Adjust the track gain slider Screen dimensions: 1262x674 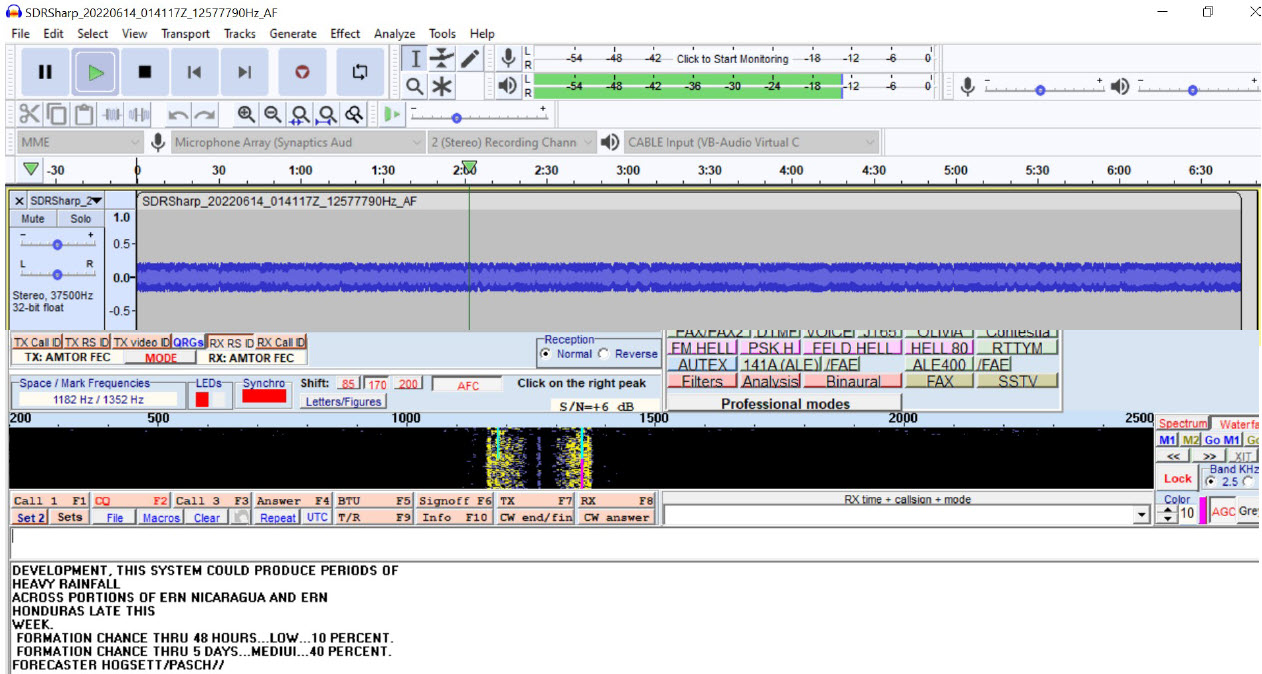[57, 244]
